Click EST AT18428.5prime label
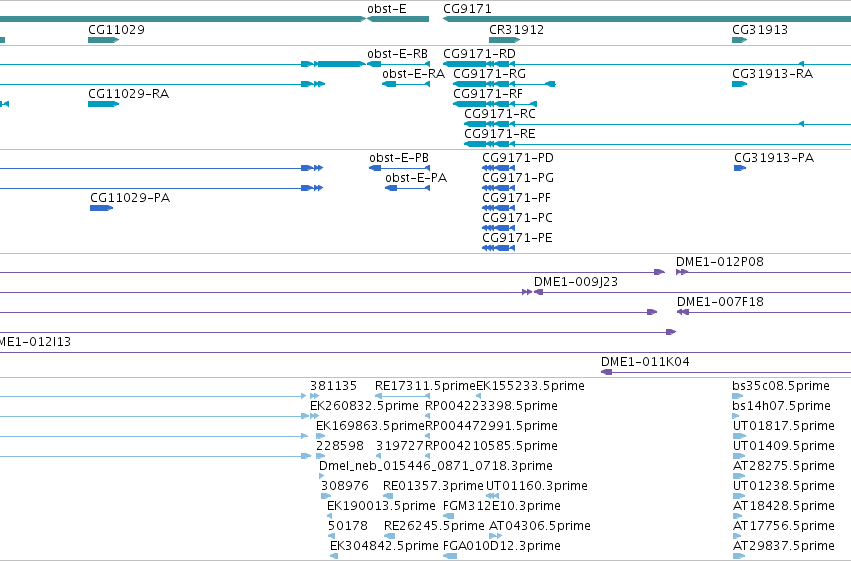The width and height of the screenshot is (851, 561). click(784, 506)
